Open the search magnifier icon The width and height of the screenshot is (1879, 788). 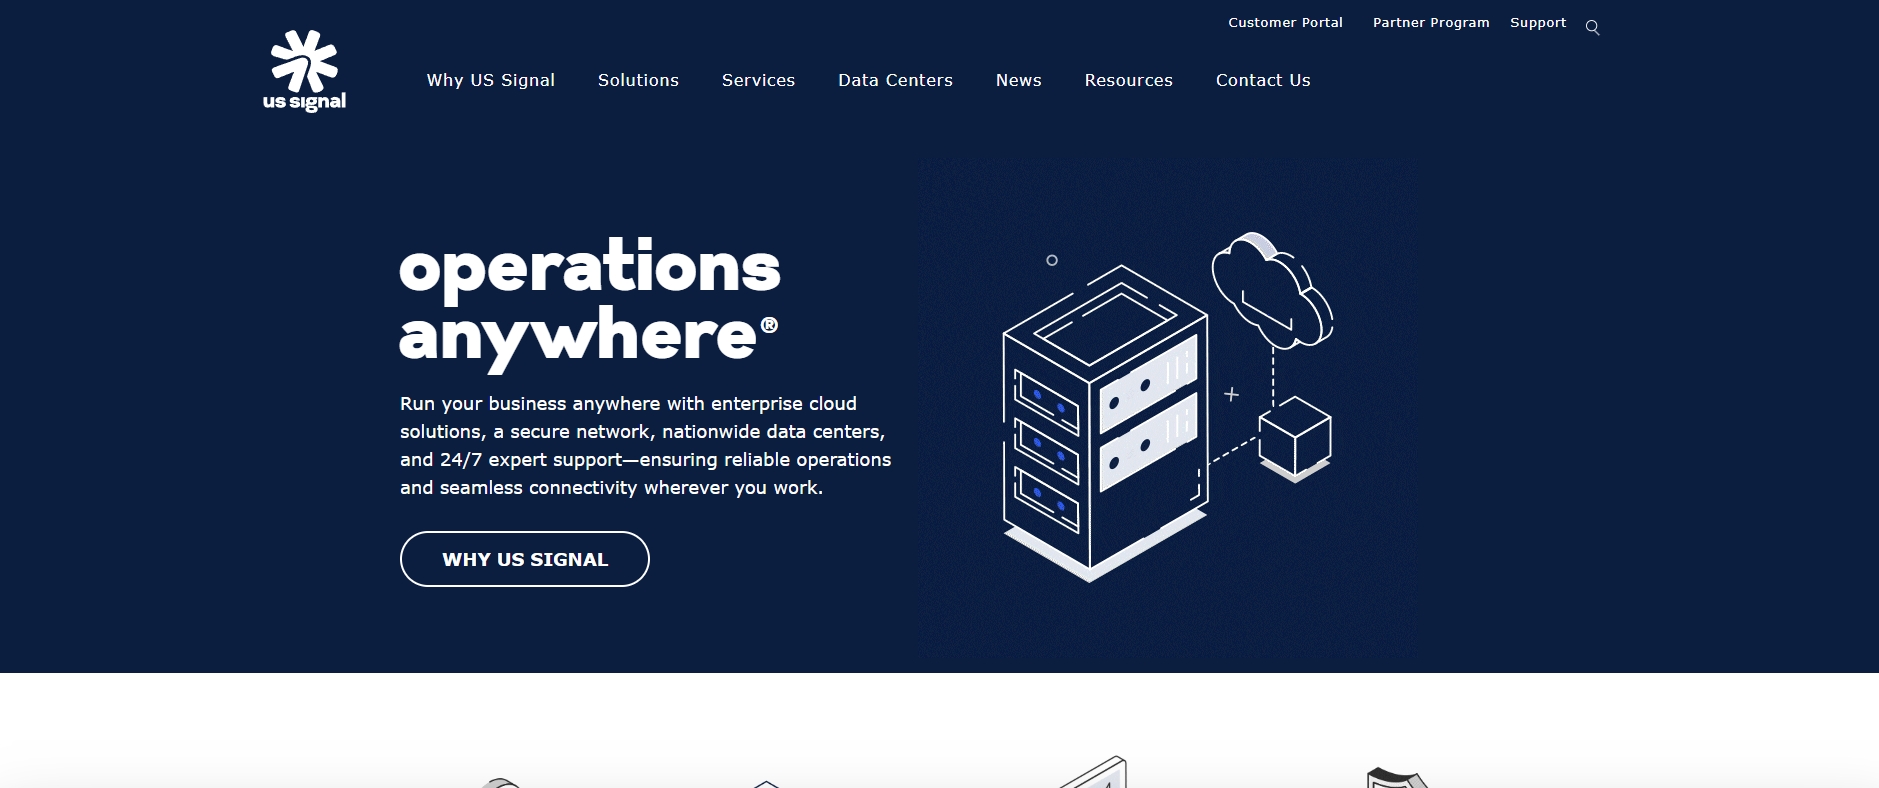pyautogui.click(x=1592, y=28)
